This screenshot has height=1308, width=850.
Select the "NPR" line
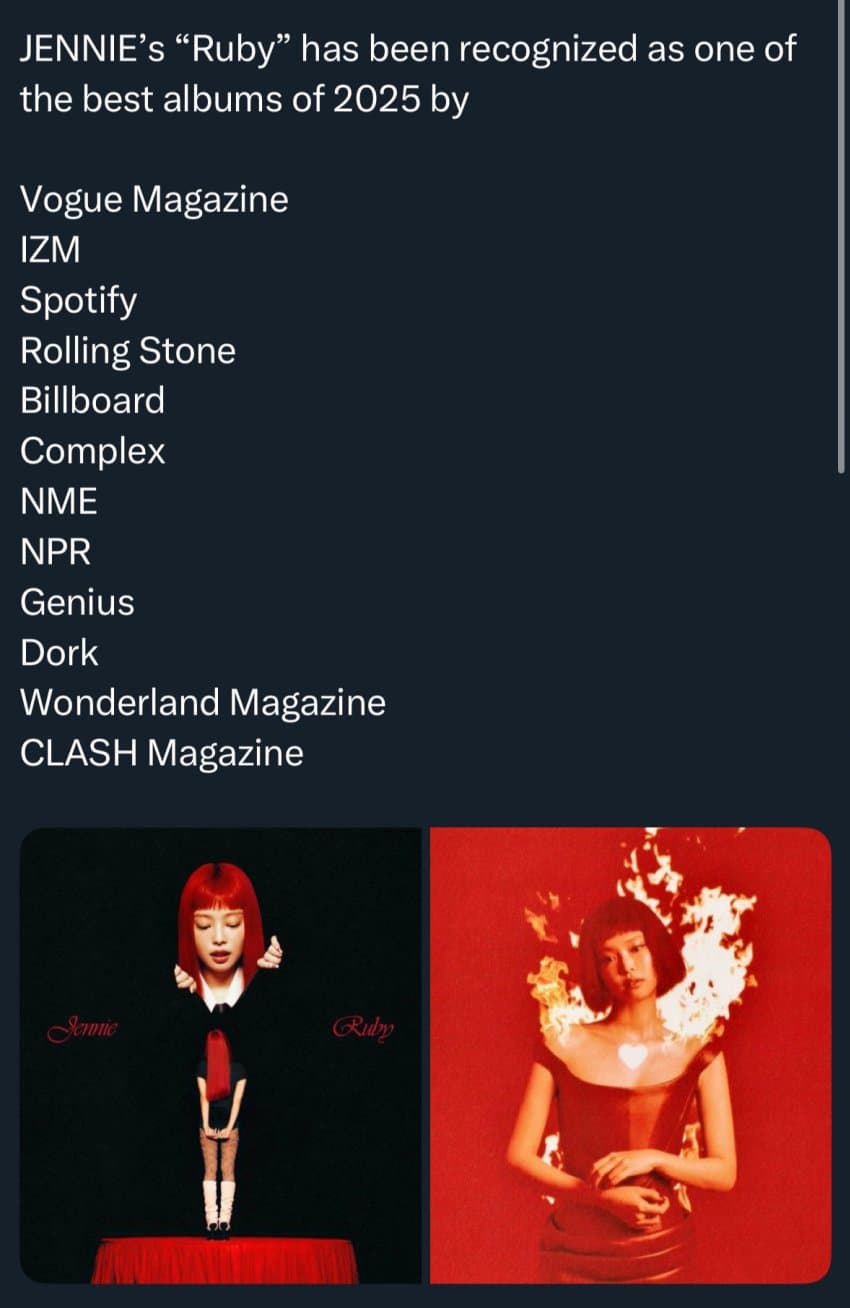(x=56, y=552)
